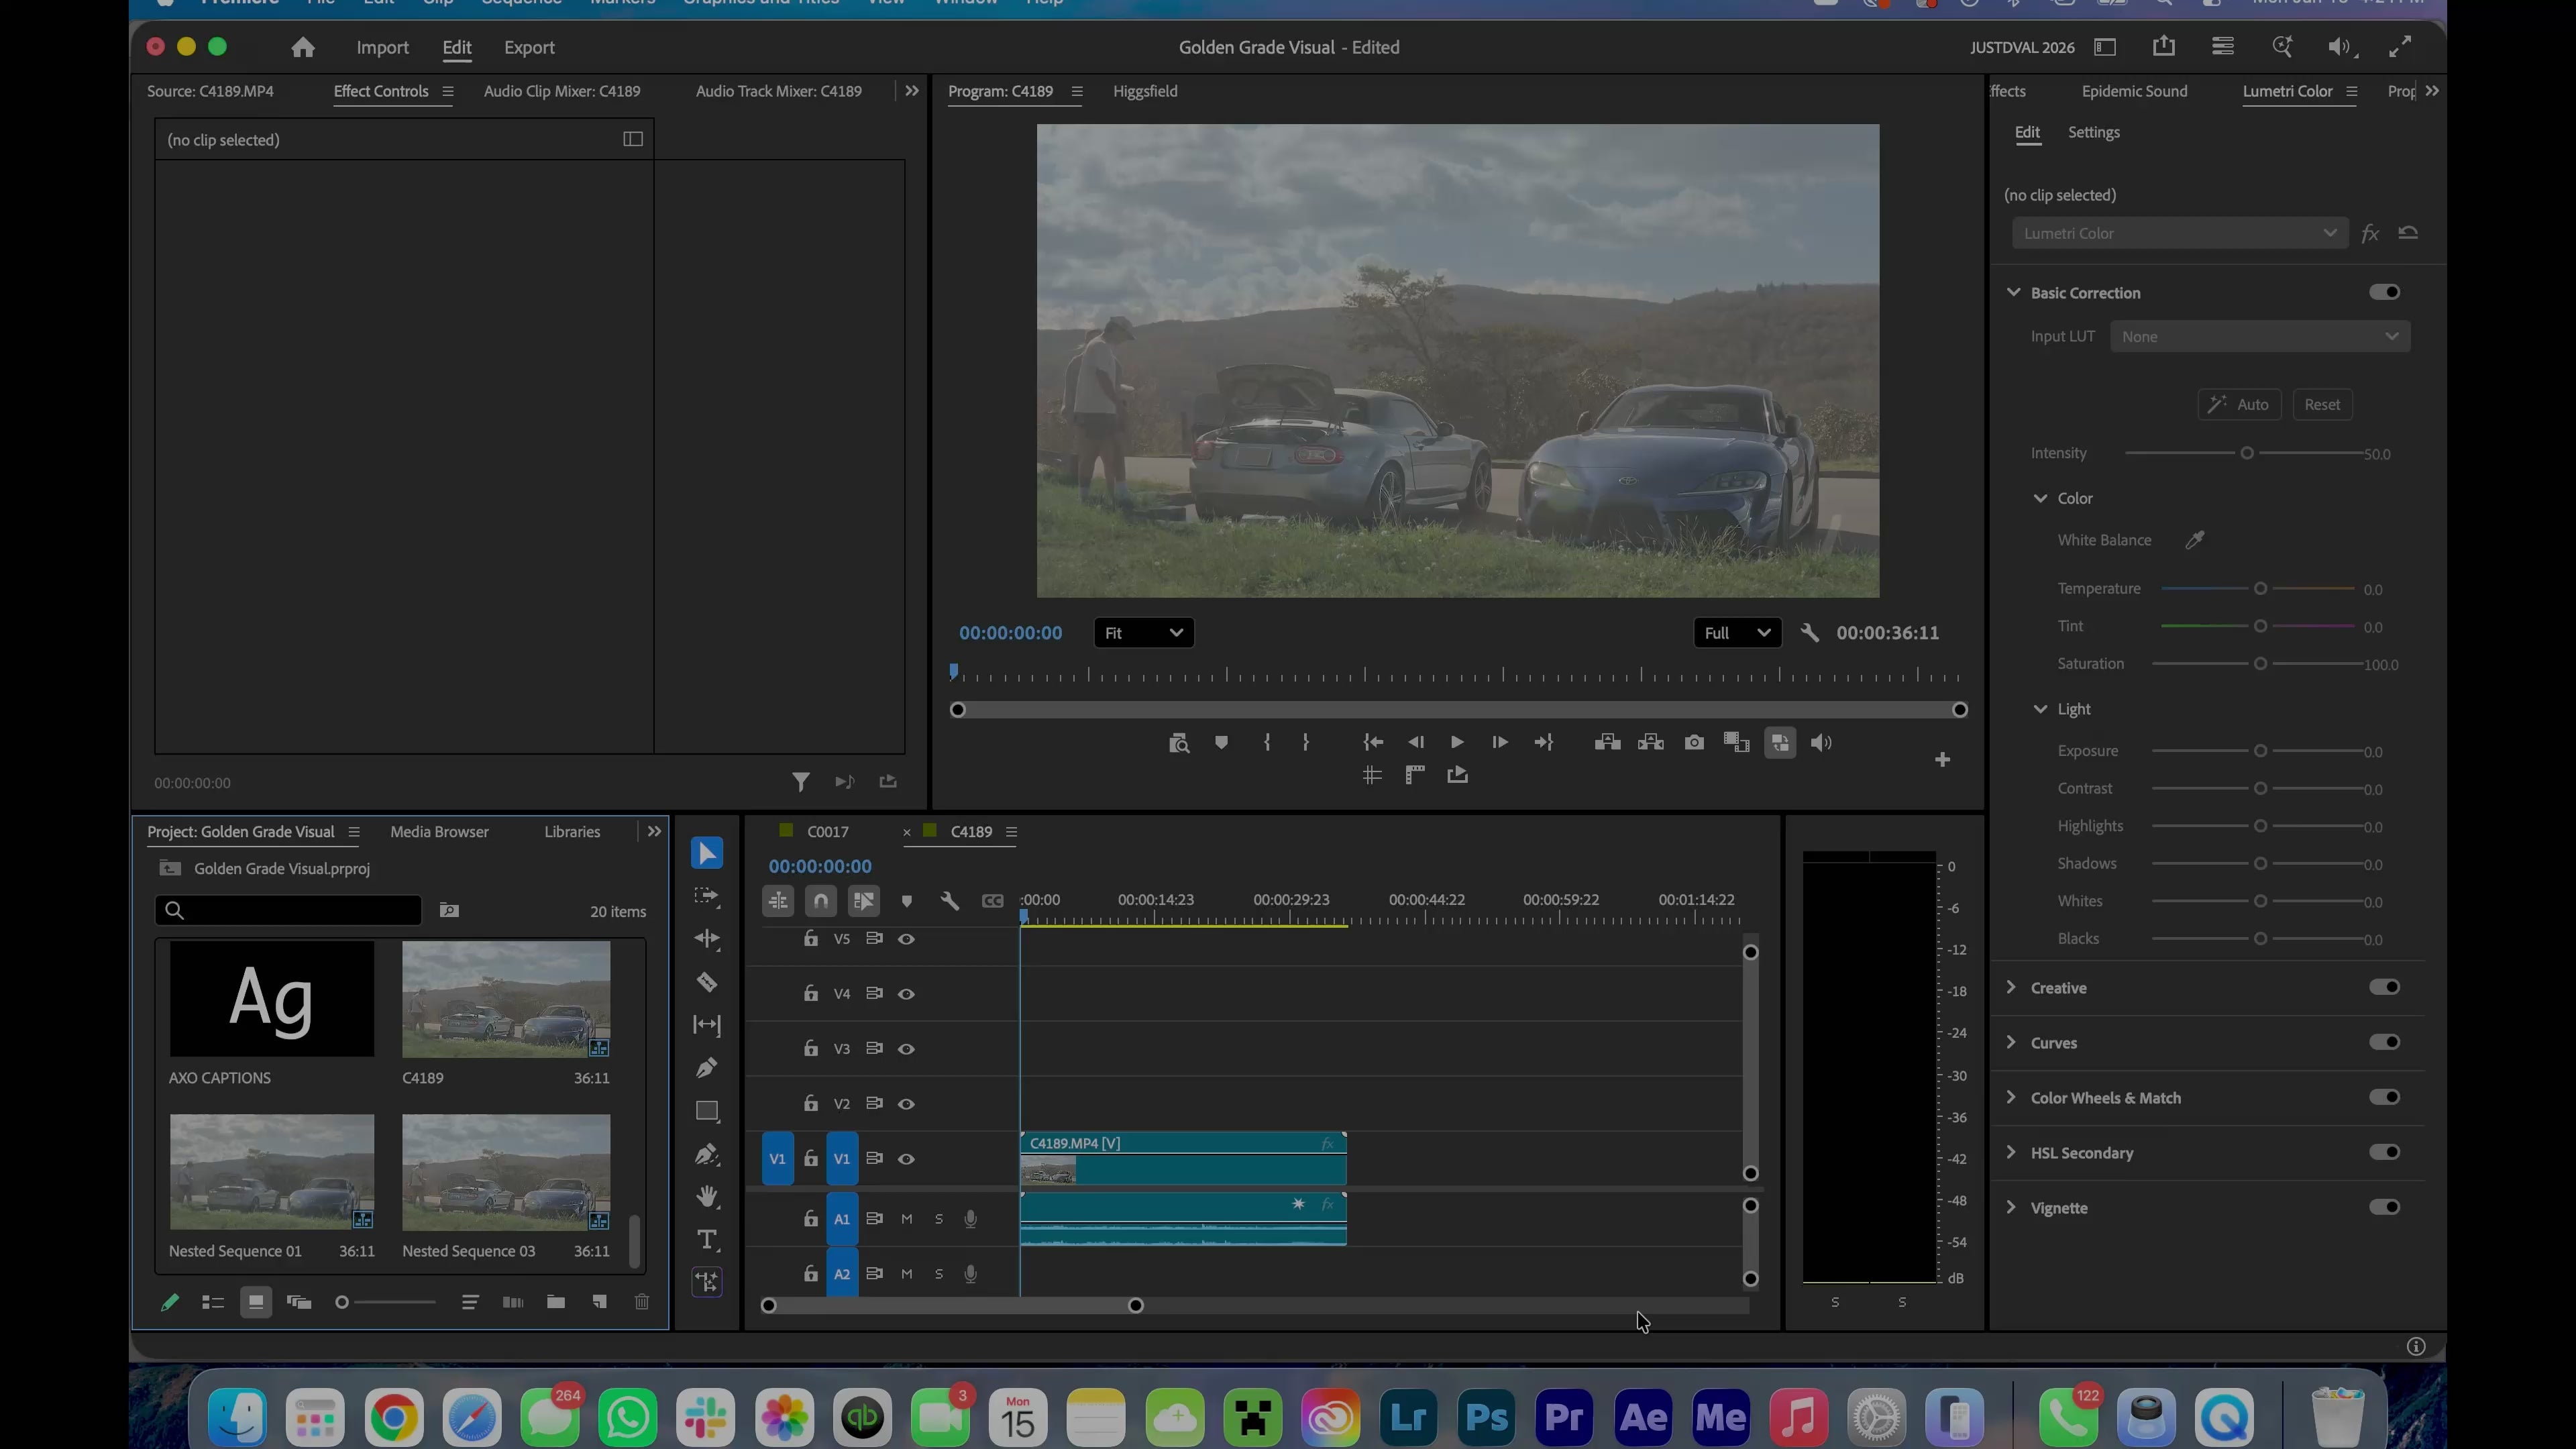Image resolution: width=2576 pixels, height=1449 pixels.
Task: Expand the Vignette section
Action: (2011, 1207)
